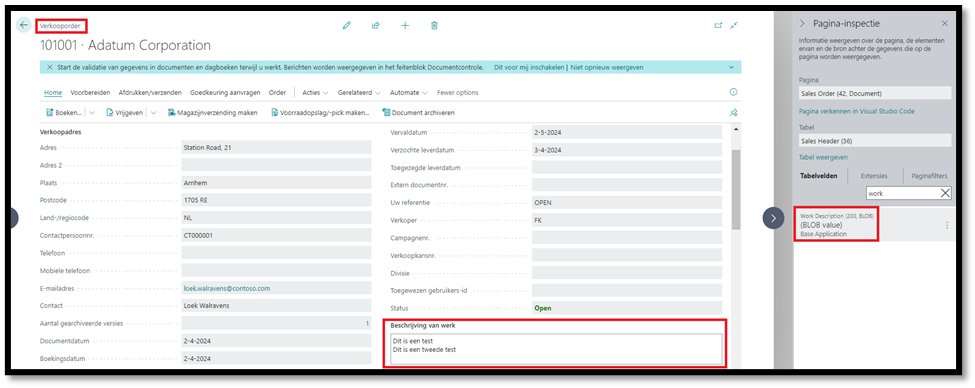Screen dimensions: 975x388
Task: Click Niet opnieuw weergeven link
Action: 606,67
